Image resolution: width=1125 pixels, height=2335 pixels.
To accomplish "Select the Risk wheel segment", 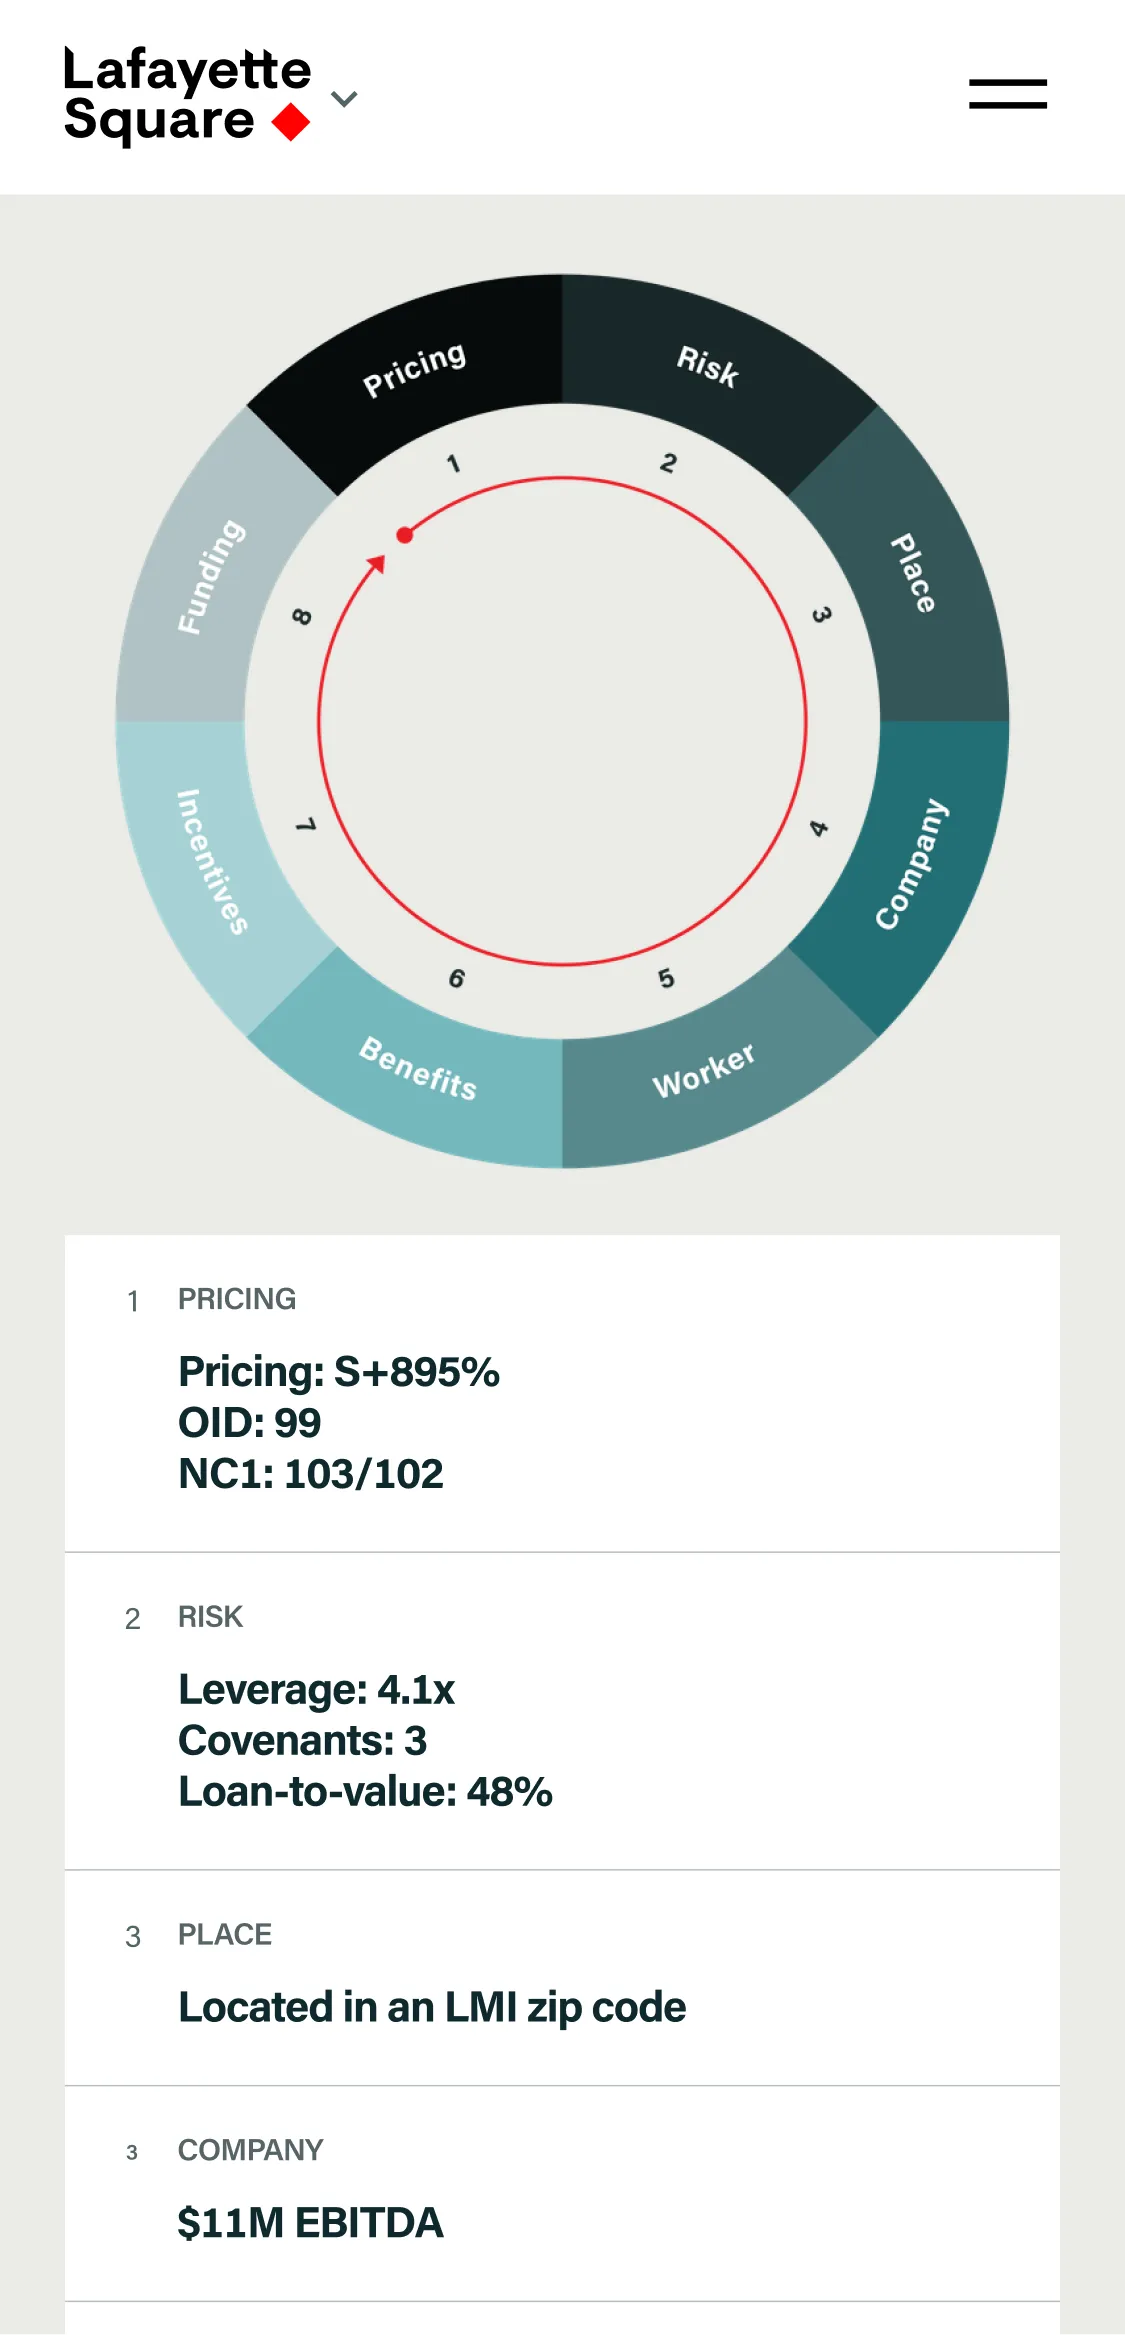I will [x=707, y=365].
